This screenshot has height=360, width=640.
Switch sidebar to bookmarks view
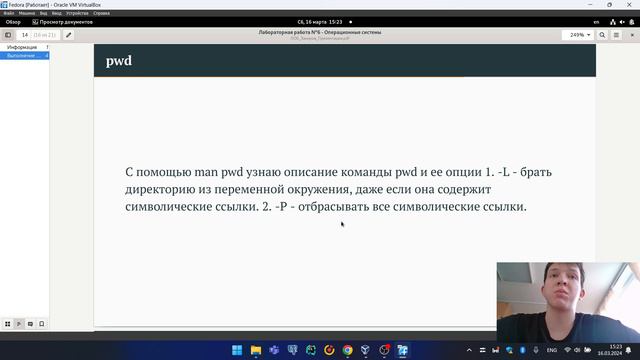[x=42, y=324]
